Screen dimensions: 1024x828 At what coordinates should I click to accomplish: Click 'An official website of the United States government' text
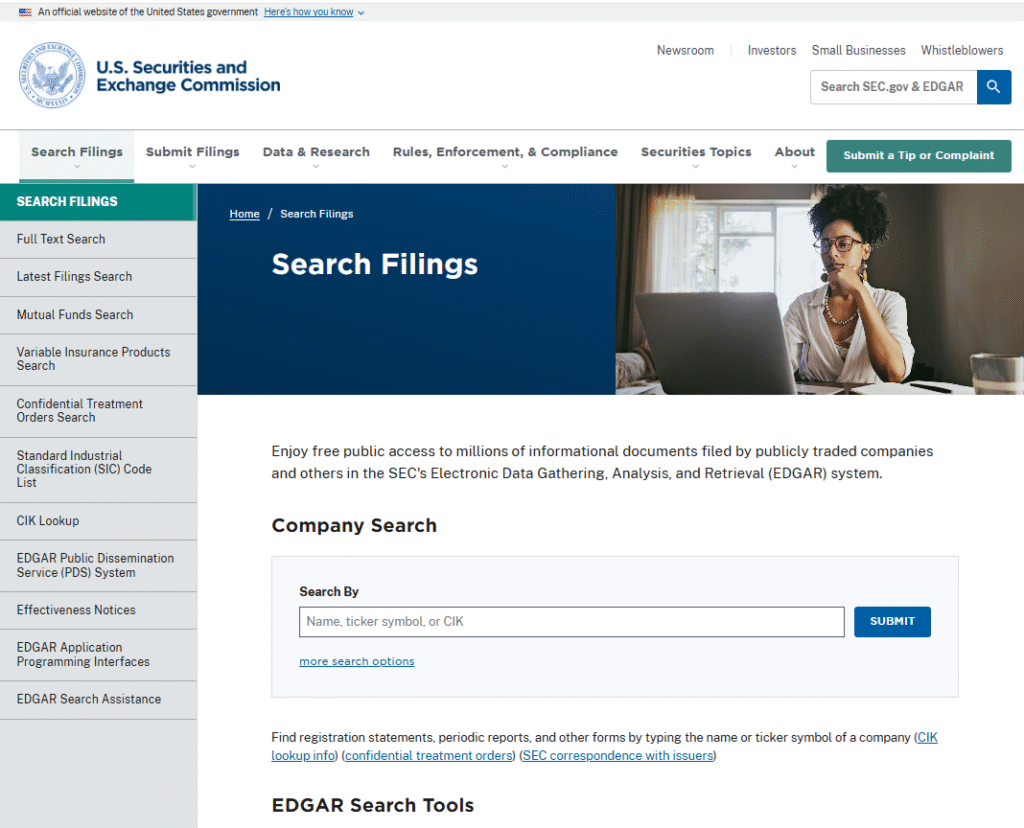(x=148, y=12)
